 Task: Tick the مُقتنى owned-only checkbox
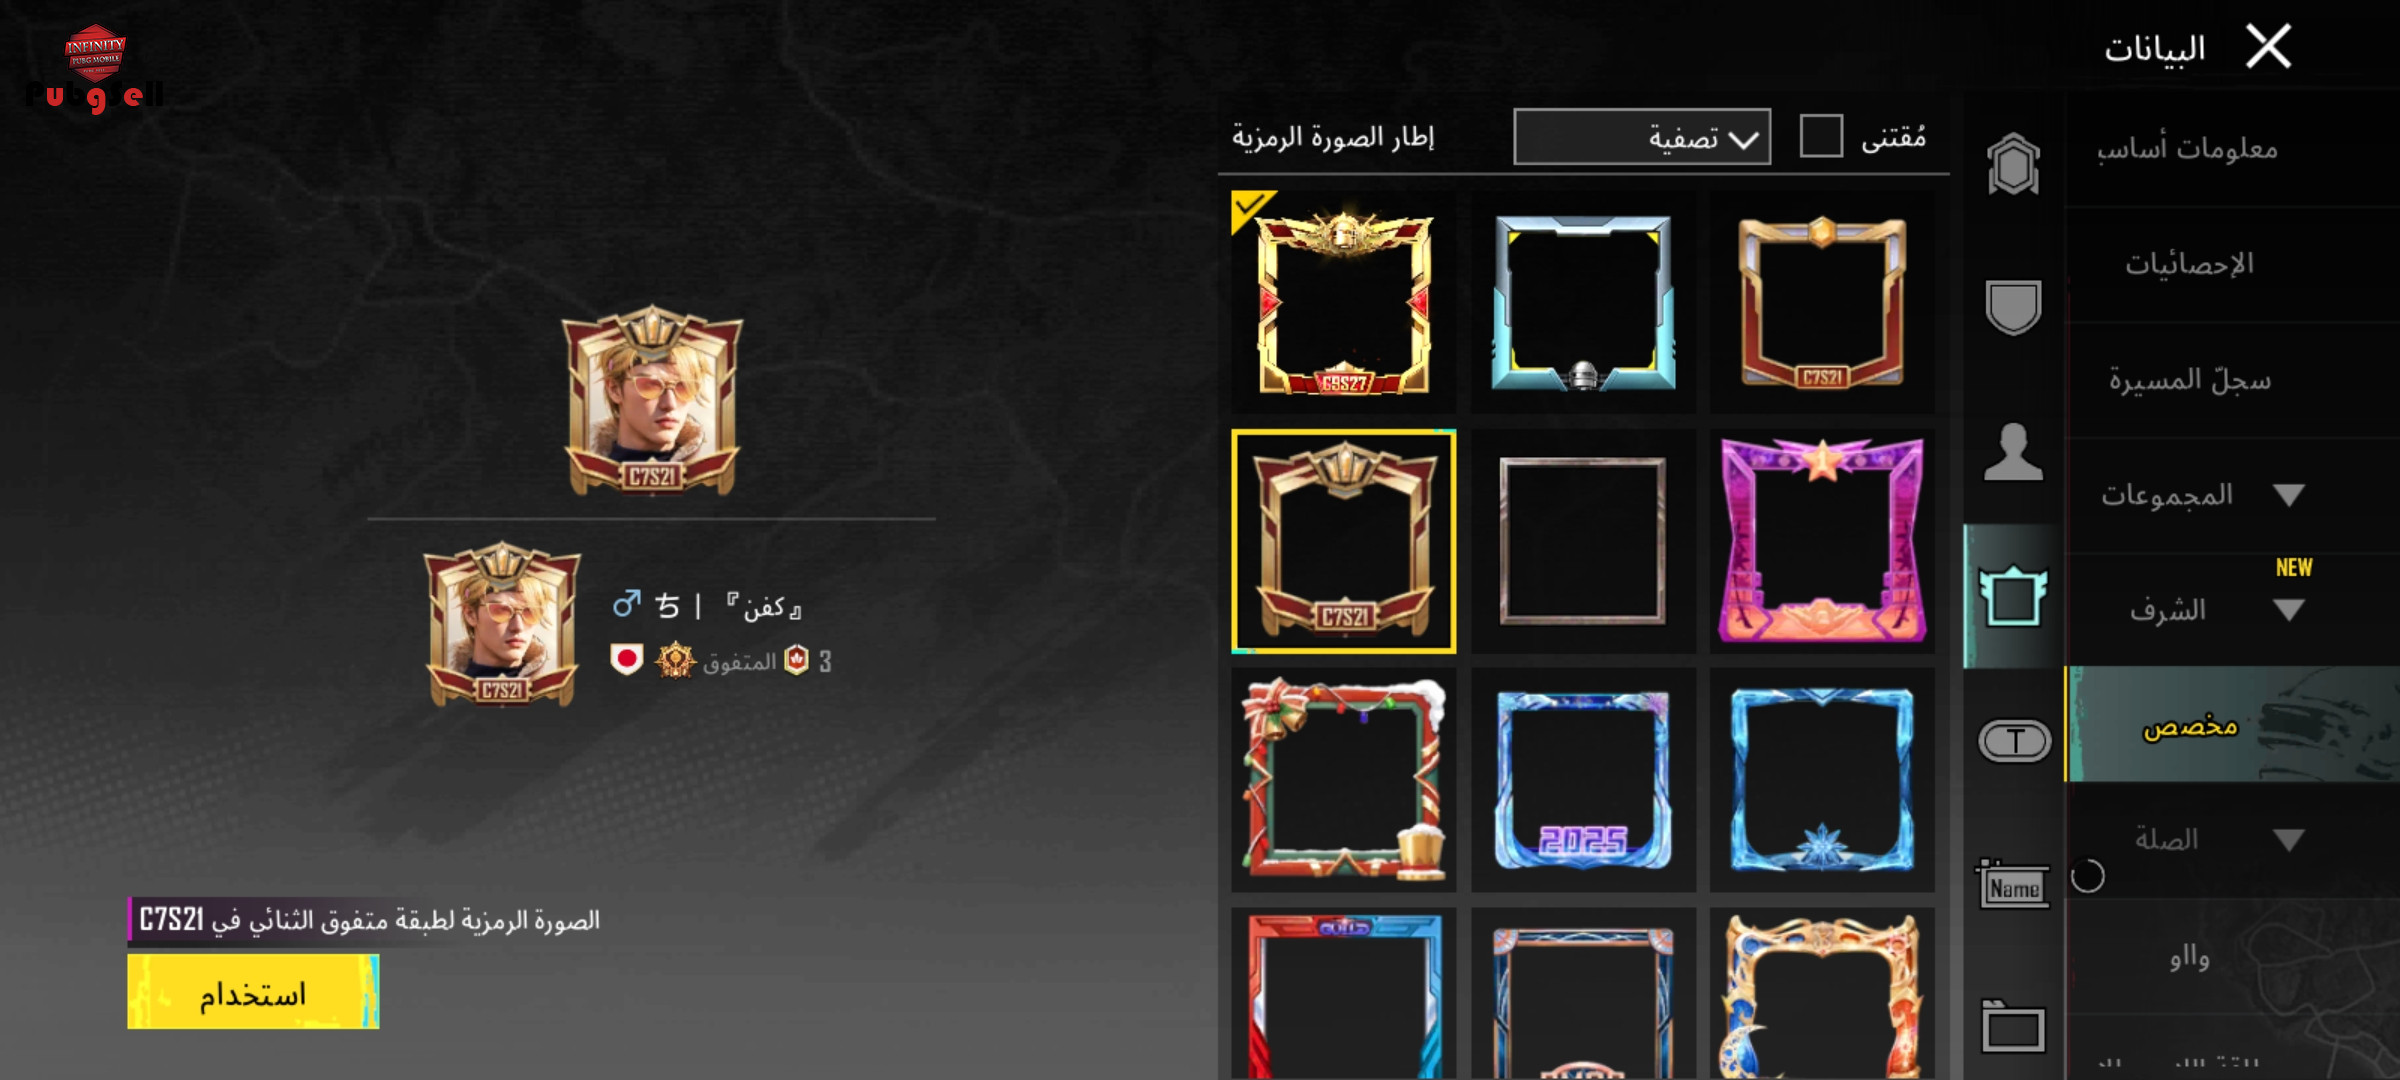1821,136
